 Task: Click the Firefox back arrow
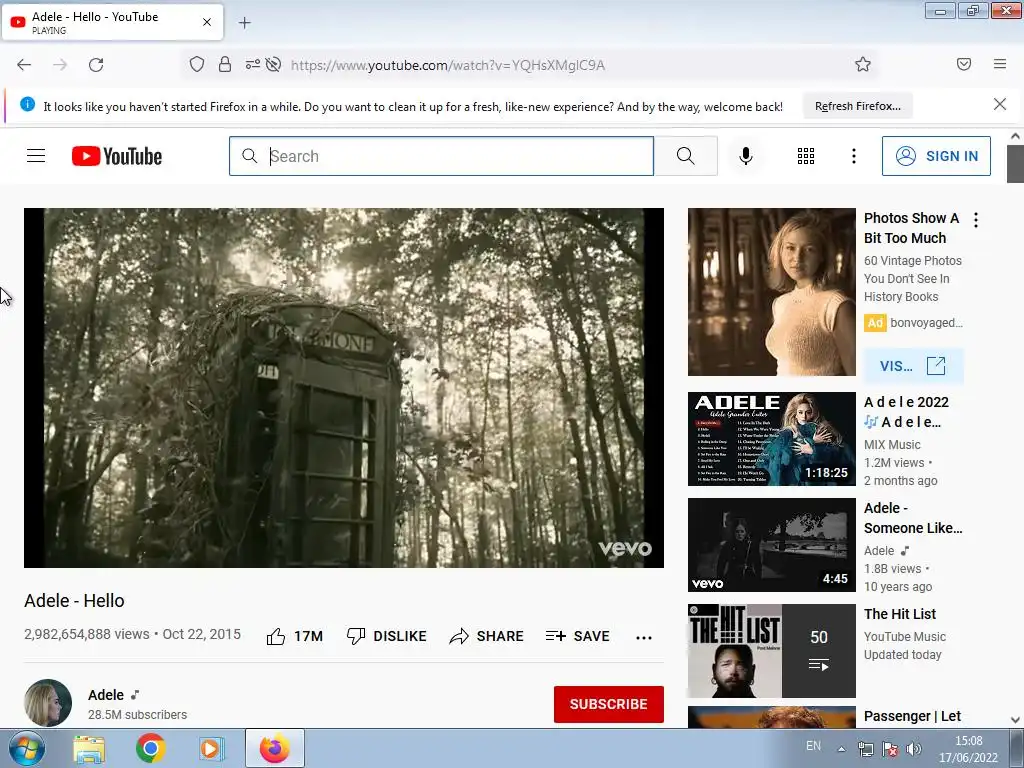click(24, 65)
